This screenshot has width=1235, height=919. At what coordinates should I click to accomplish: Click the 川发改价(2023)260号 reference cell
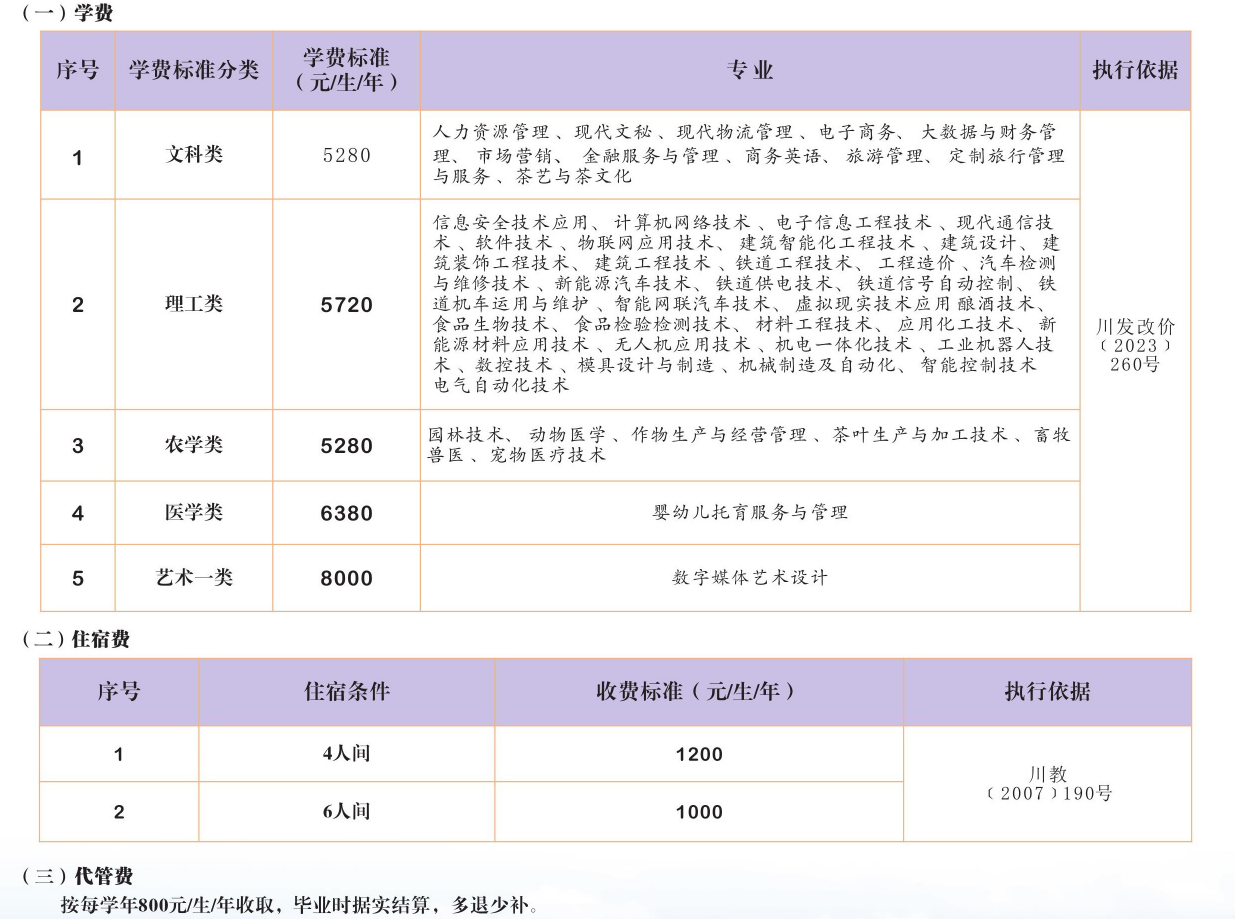pos(1135,345)
